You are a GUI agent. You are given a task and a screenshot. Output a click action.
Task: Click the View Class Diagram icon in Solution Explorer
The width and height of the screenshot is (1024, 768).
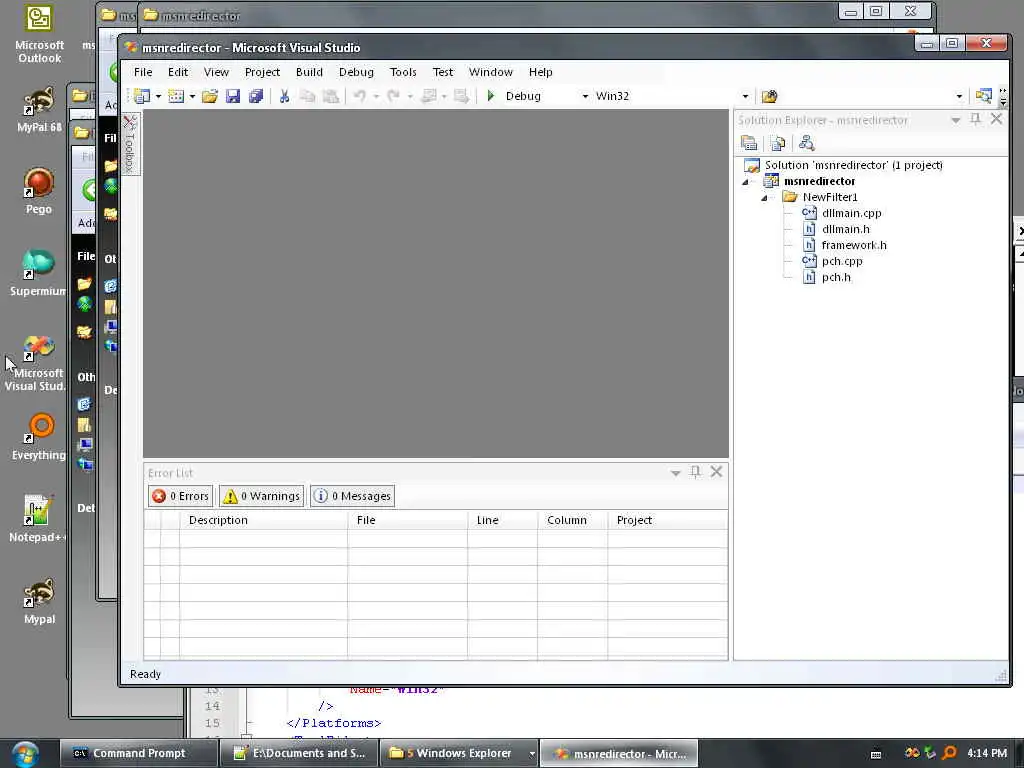point(807,142)
